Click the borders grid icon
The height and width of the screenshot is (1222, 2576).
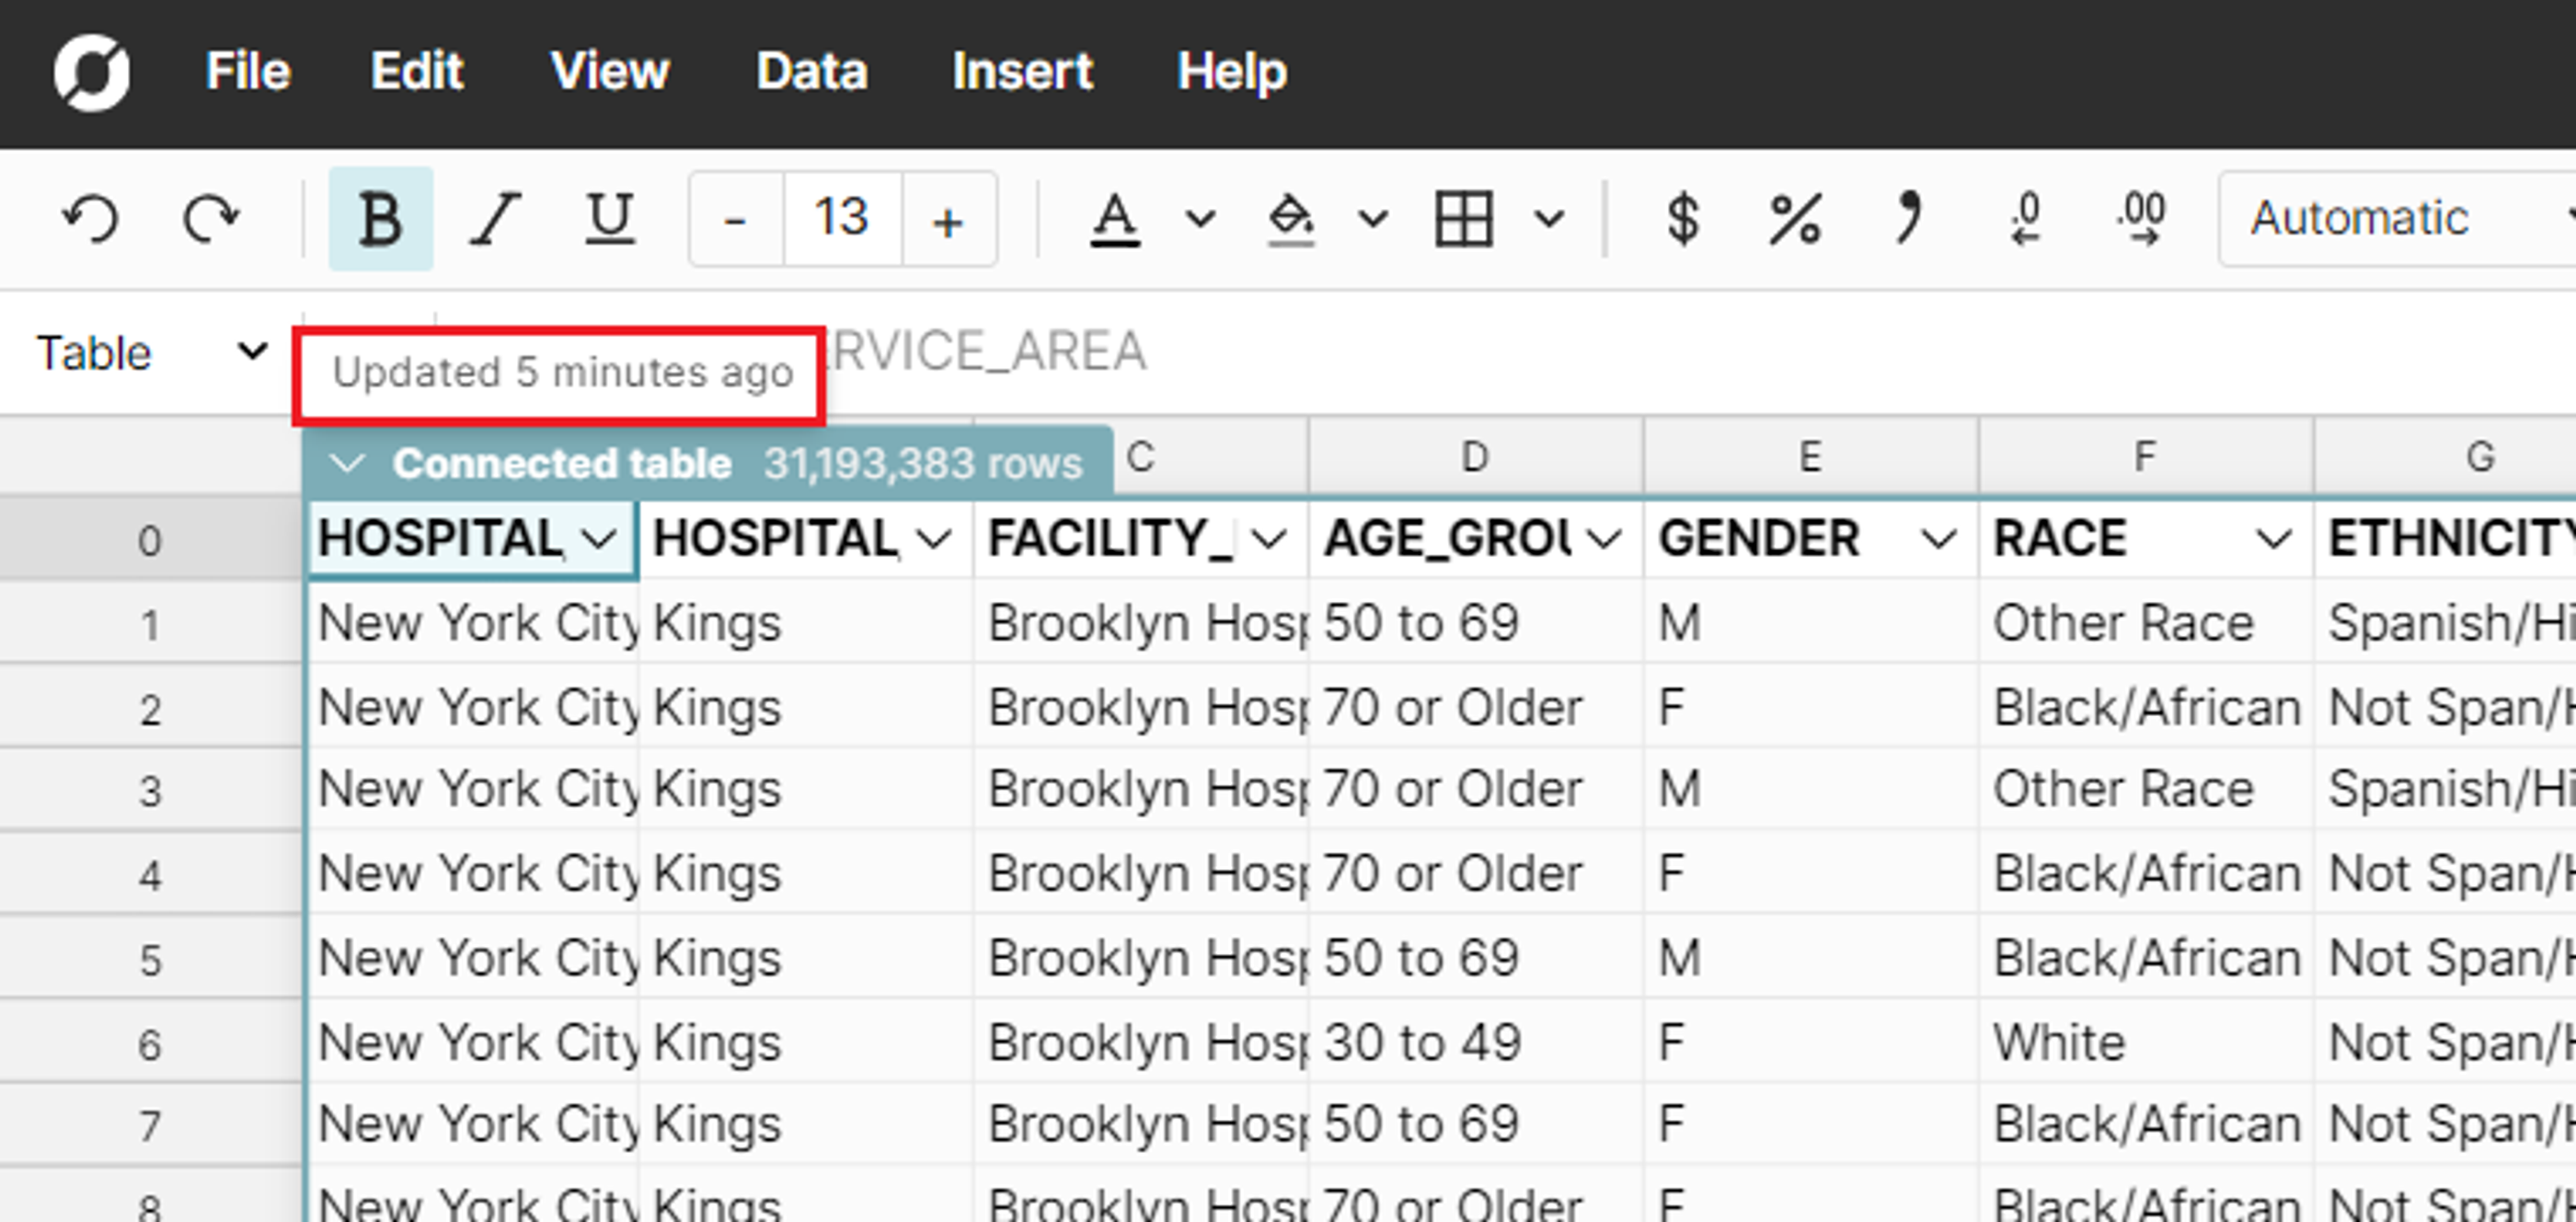[1463, 218]
